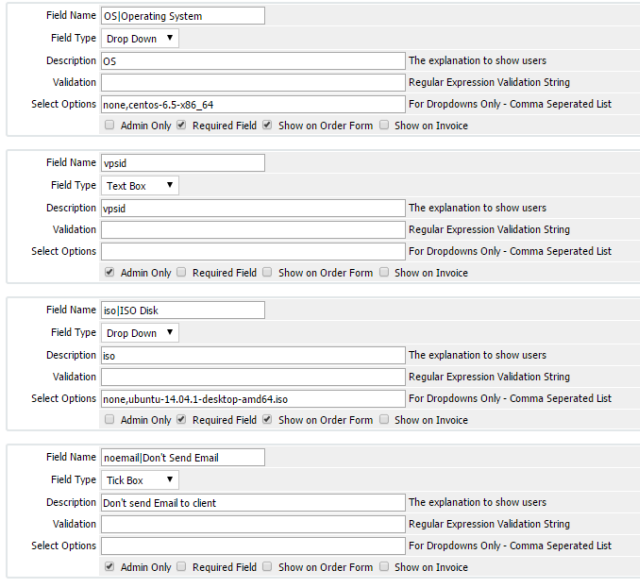
Task: Enable Show on Order Form for vpsid field
Action: 267,272
